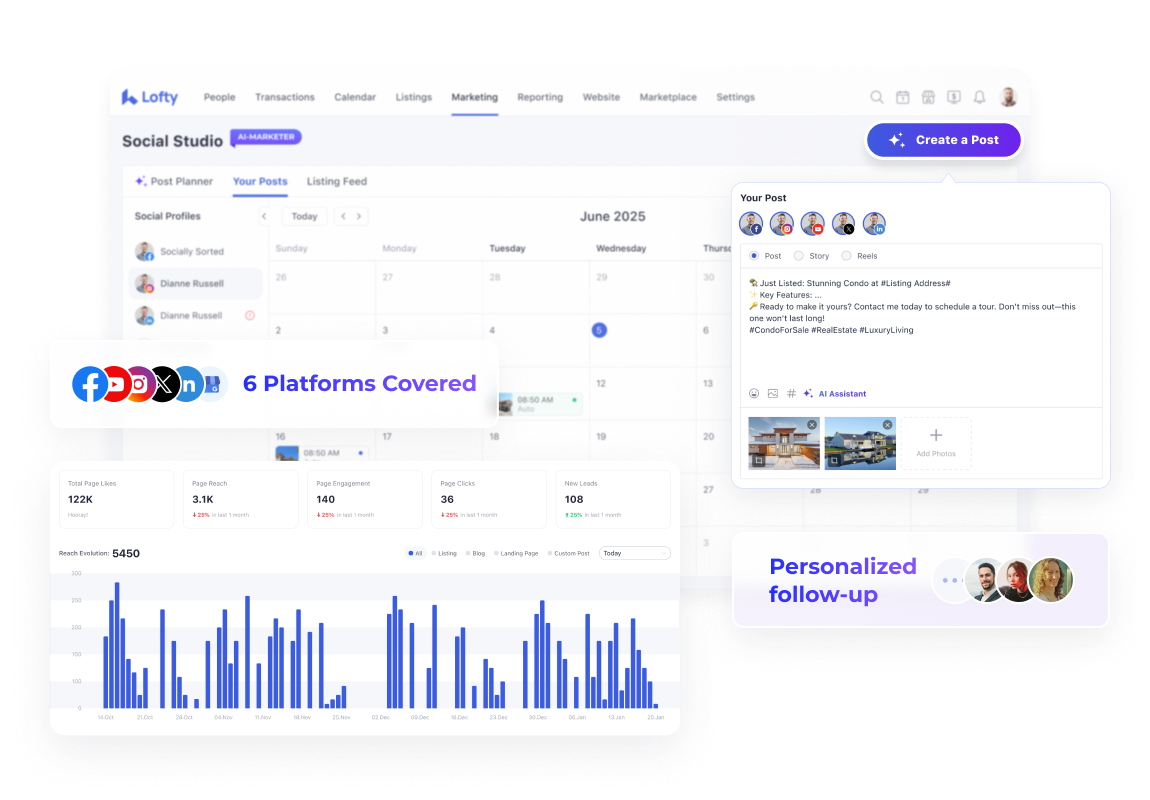Remove the first house photo
This screenshot has width=1150, height=800.
pos(812,425)
